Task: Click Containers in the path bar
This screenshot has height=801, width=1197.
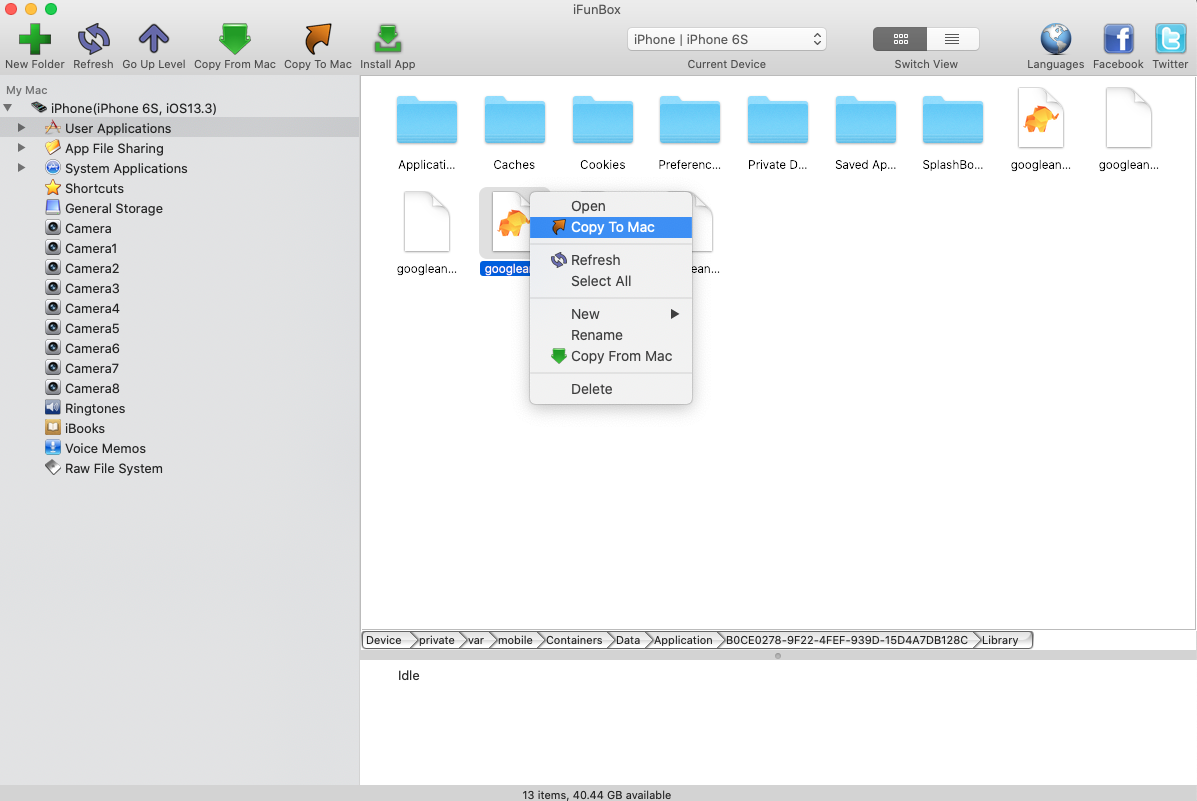Action: click(574, 640)
